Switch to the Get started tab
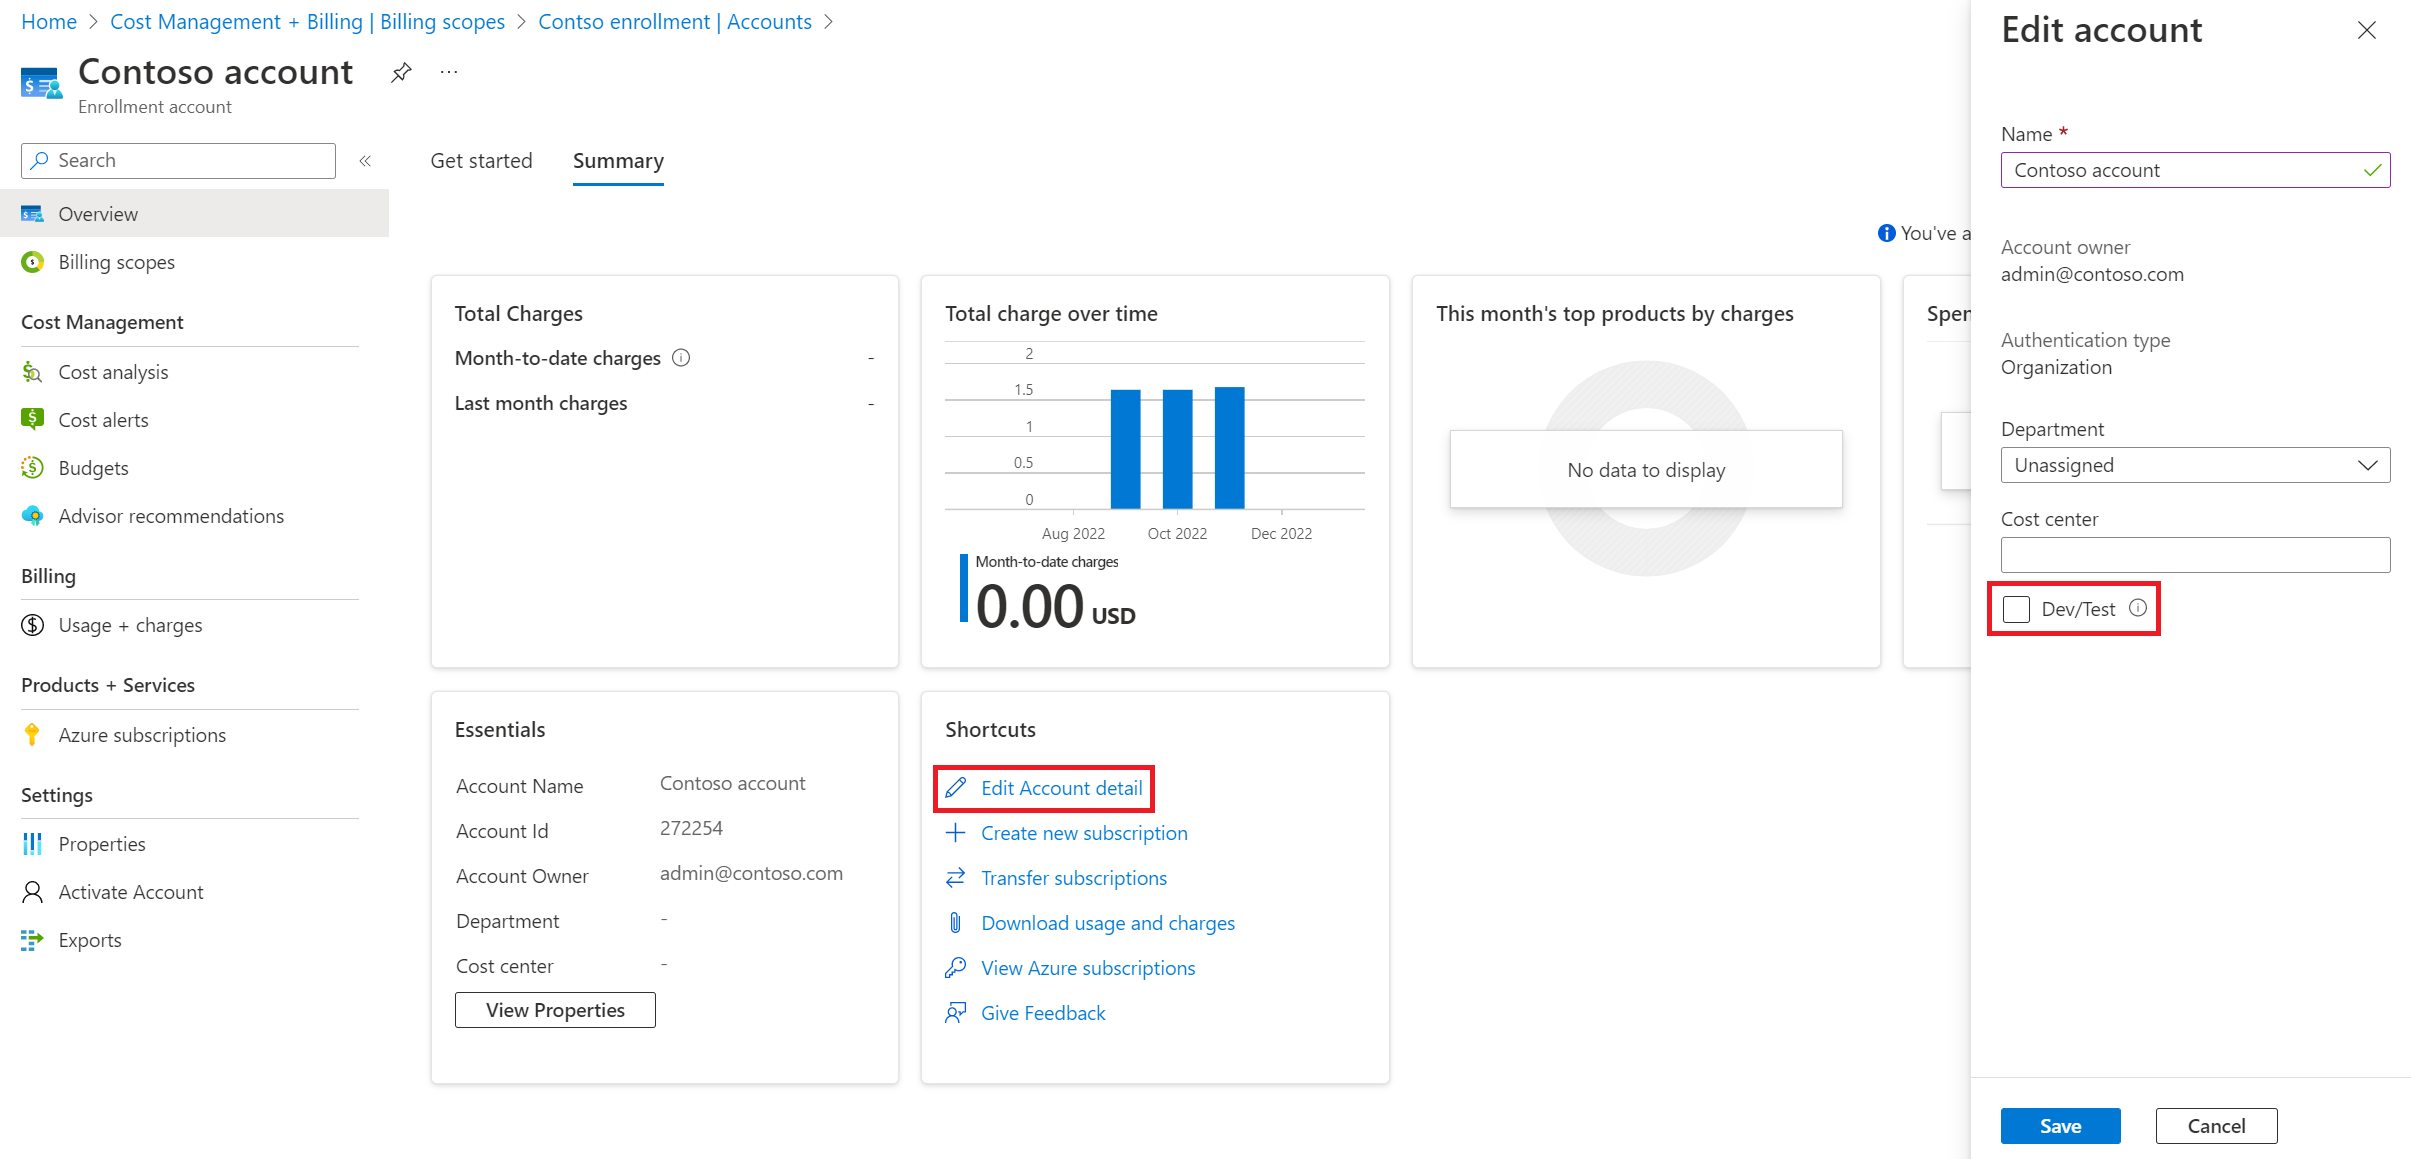2411x1159 pixels. coord(481,160)
